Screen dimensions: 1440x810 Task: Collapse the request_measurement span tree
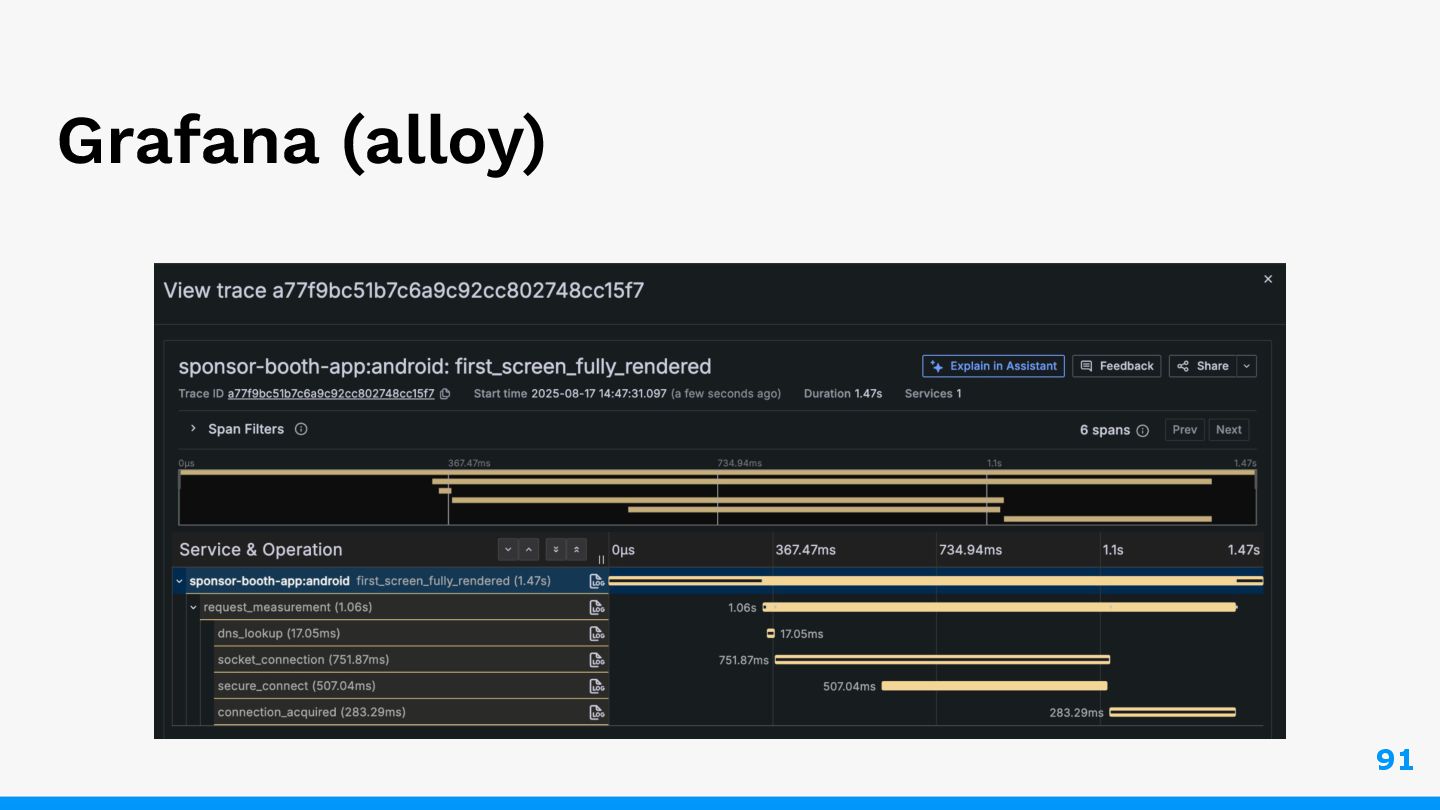coord(194,607)
